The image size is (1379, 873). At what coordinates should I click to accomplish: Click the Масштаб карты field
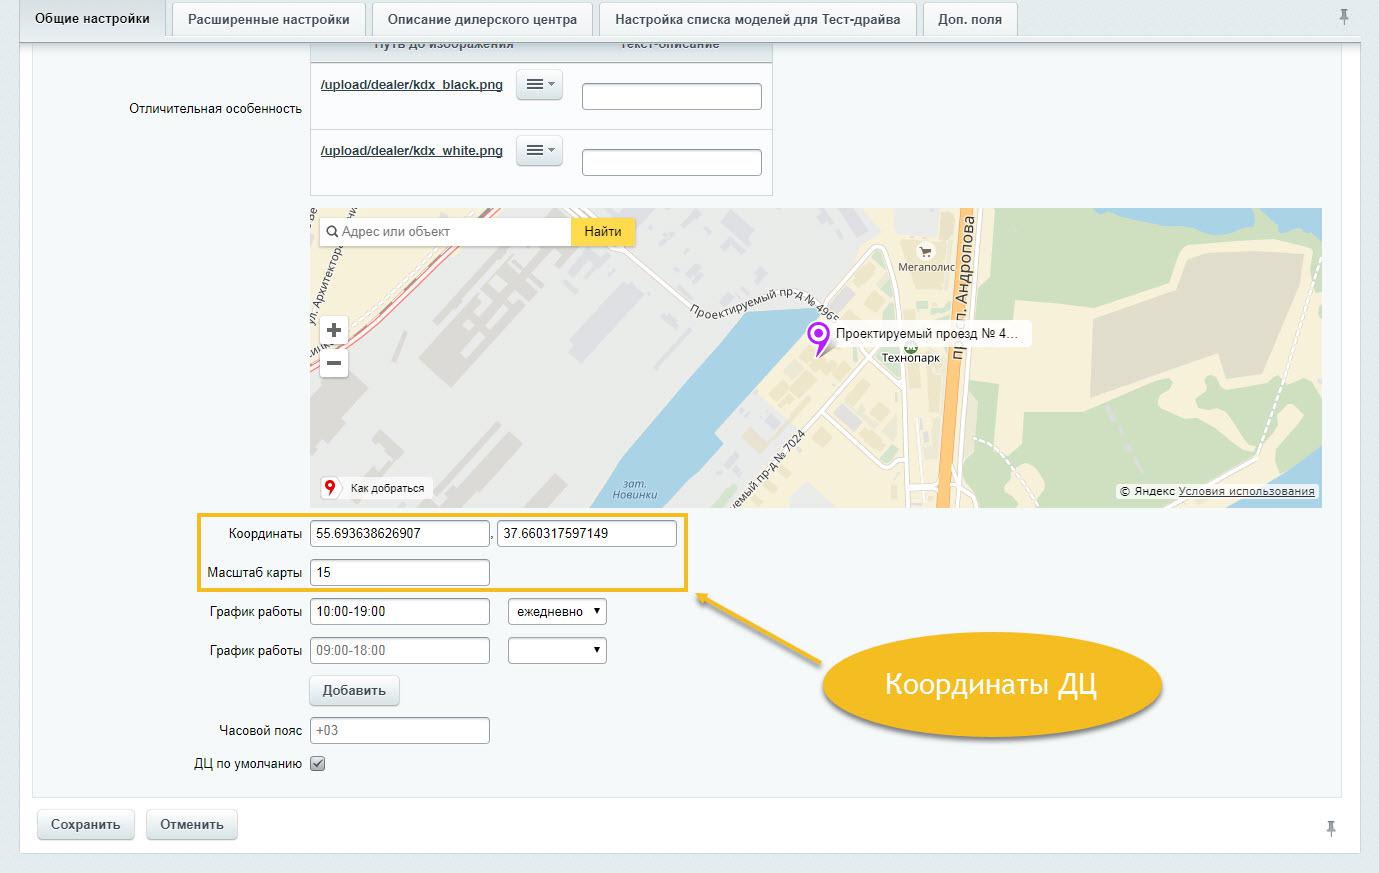coord(400,572)
